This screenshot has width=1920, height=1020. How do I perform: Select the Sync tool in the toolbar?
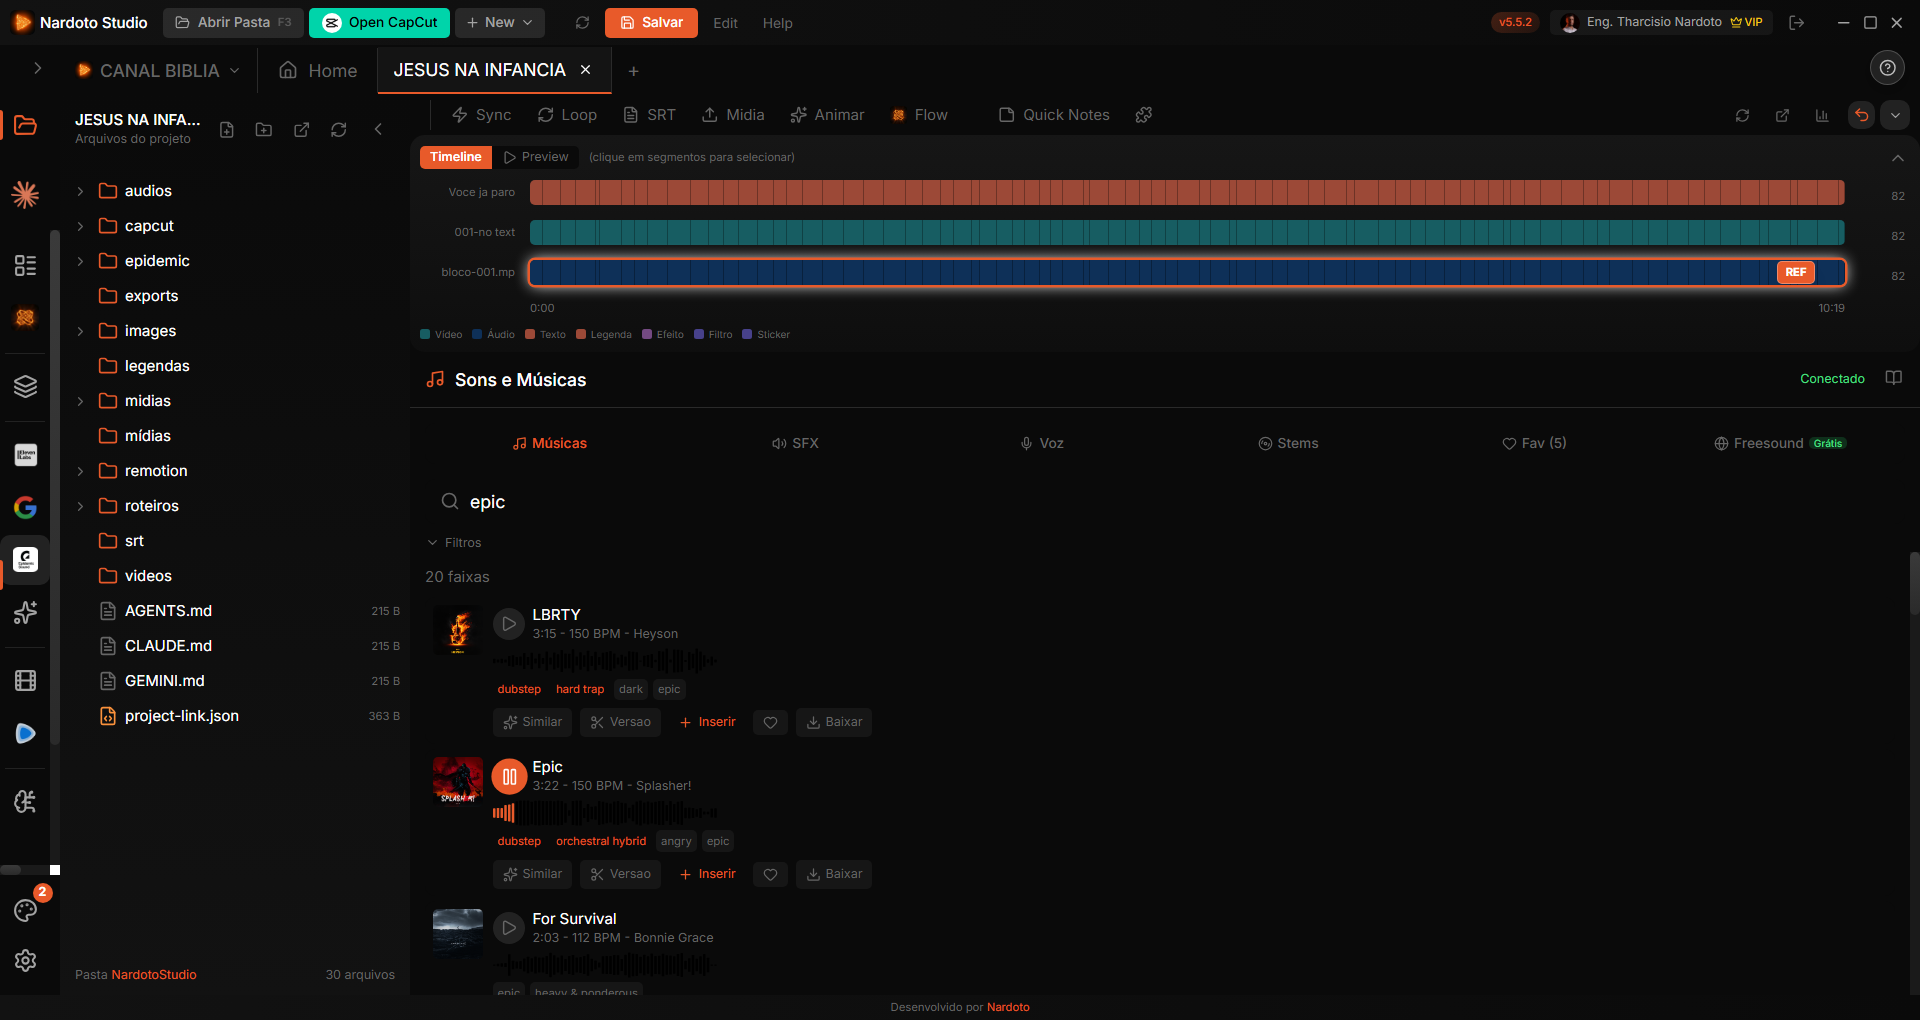481,114
